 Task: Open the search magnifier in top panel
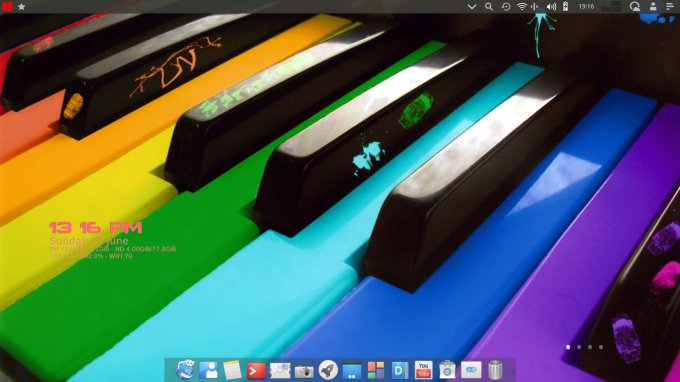click(x=489, y=7)
